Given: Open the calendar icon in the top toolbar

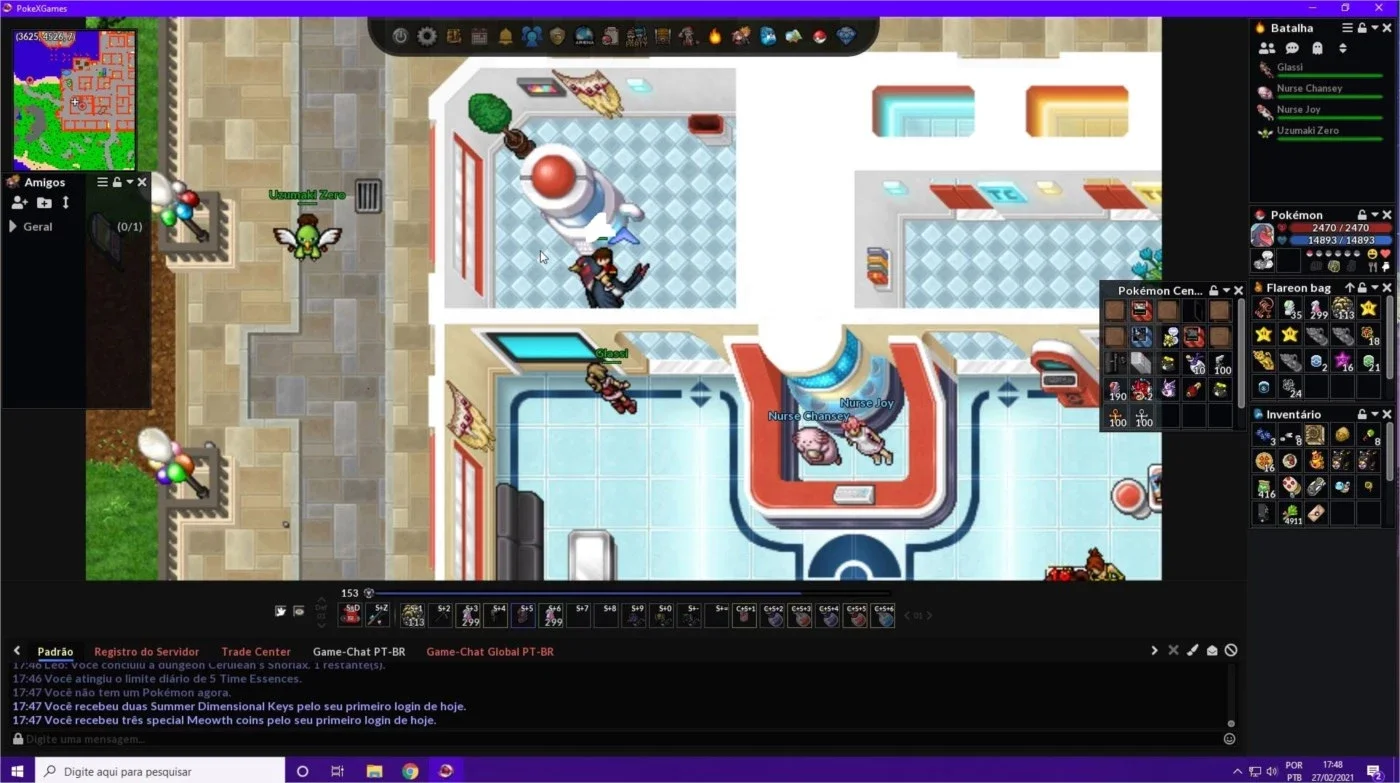Looking at the screenshot, I should click(x=479, y=36).
